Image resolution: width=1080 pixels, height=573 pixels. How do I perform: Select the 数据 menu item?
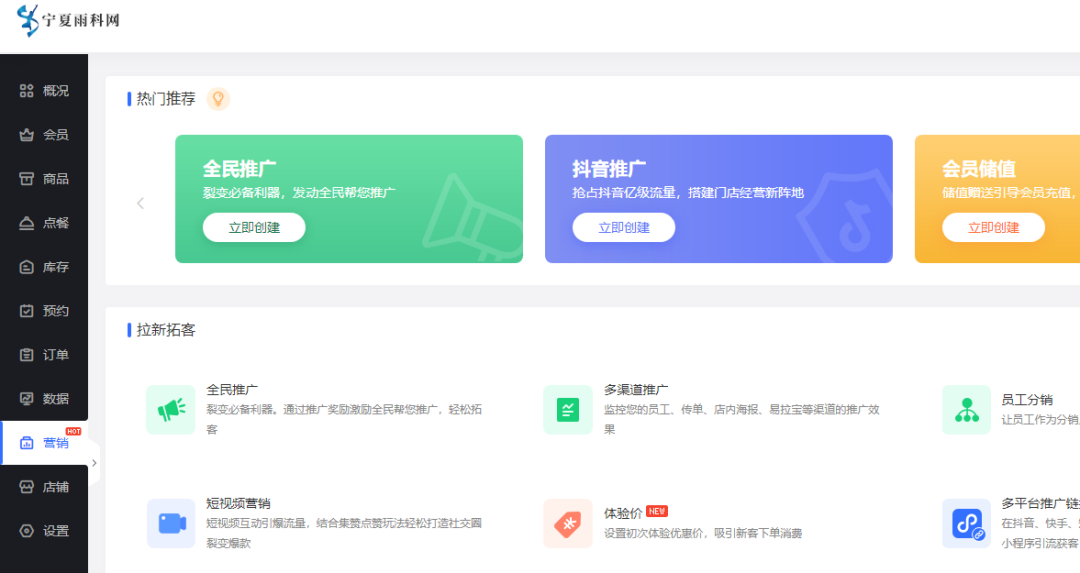(44, 399)
